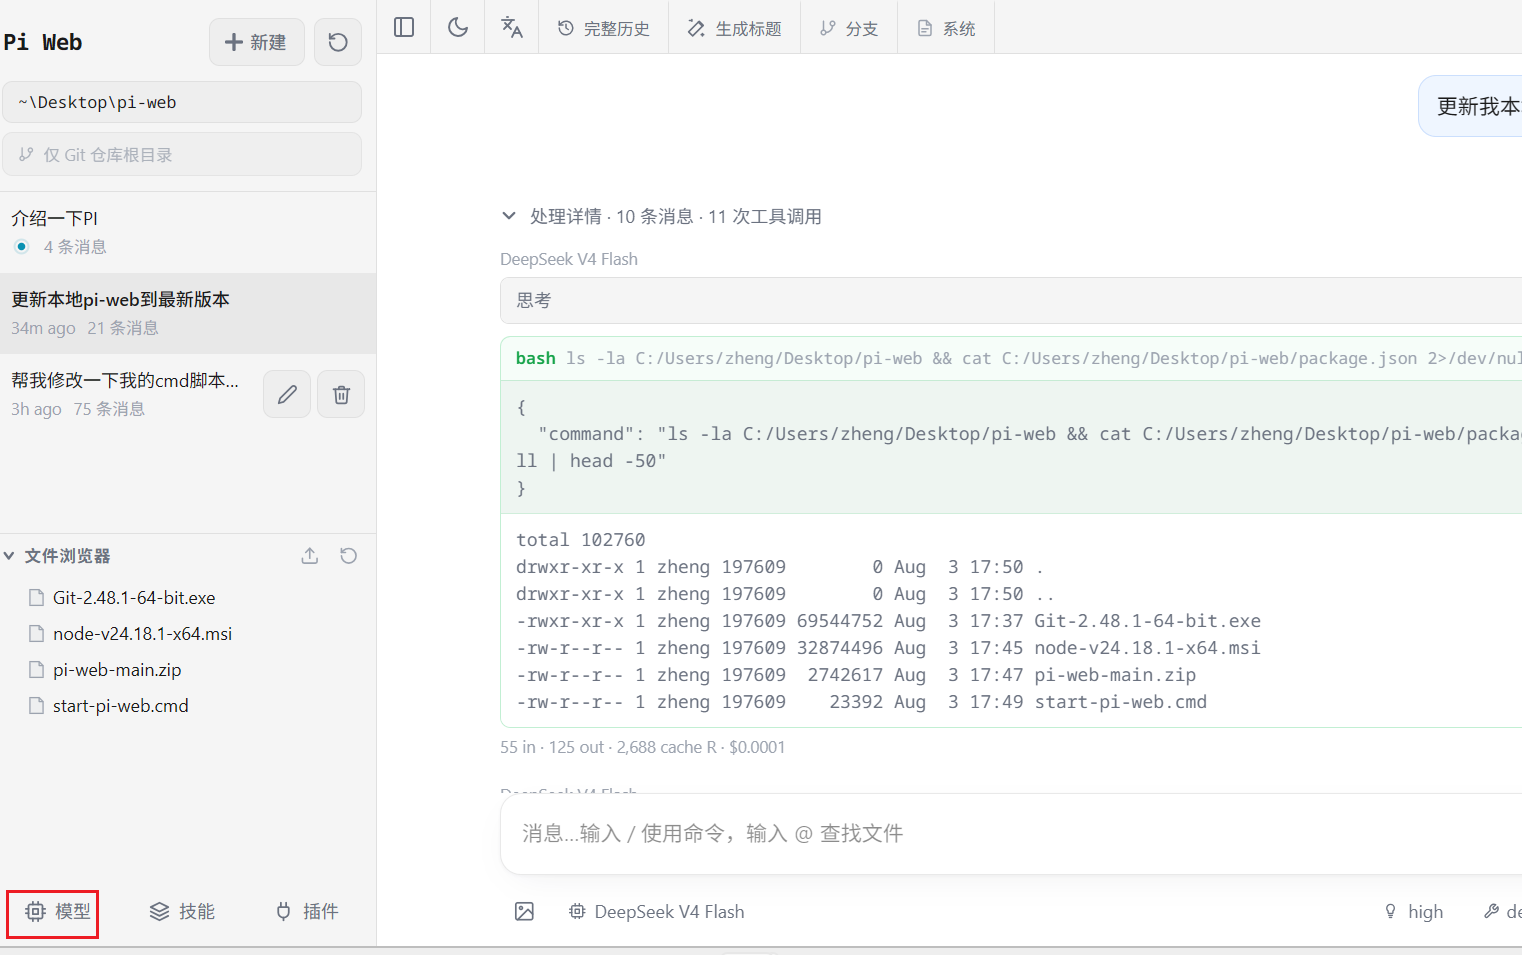
Task: Switch to dark mode with the moon icon
Action: tap(458, 27)
